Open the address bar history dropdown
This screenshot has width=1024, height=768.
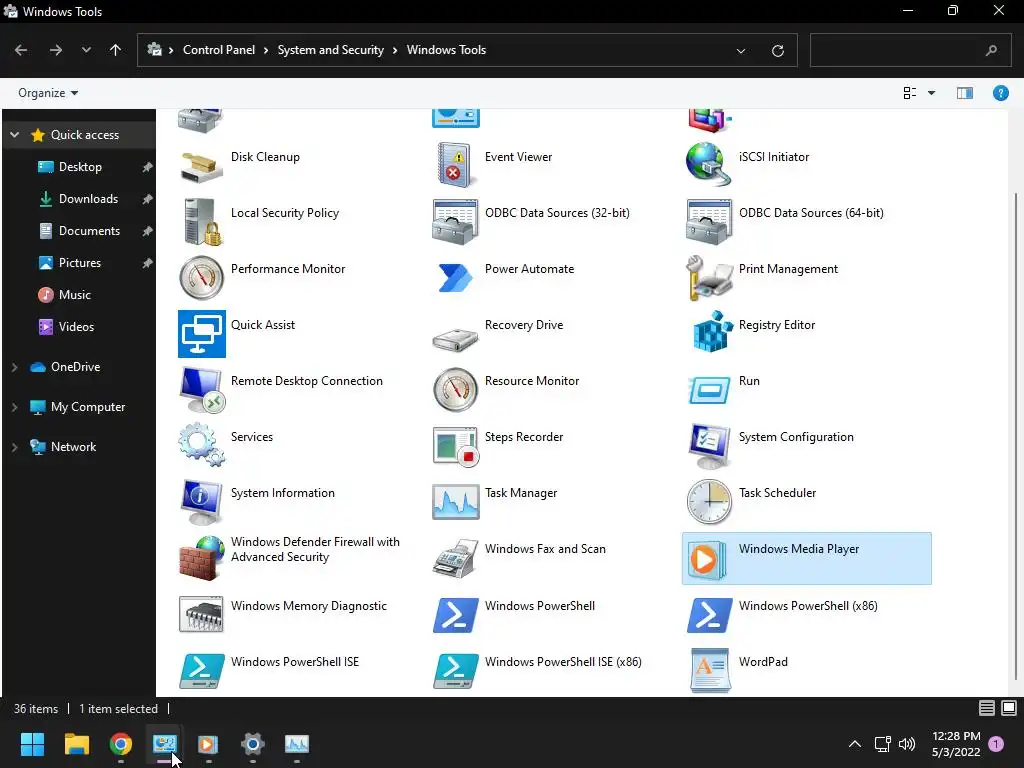pyautogui.click(x=741, y=50)
